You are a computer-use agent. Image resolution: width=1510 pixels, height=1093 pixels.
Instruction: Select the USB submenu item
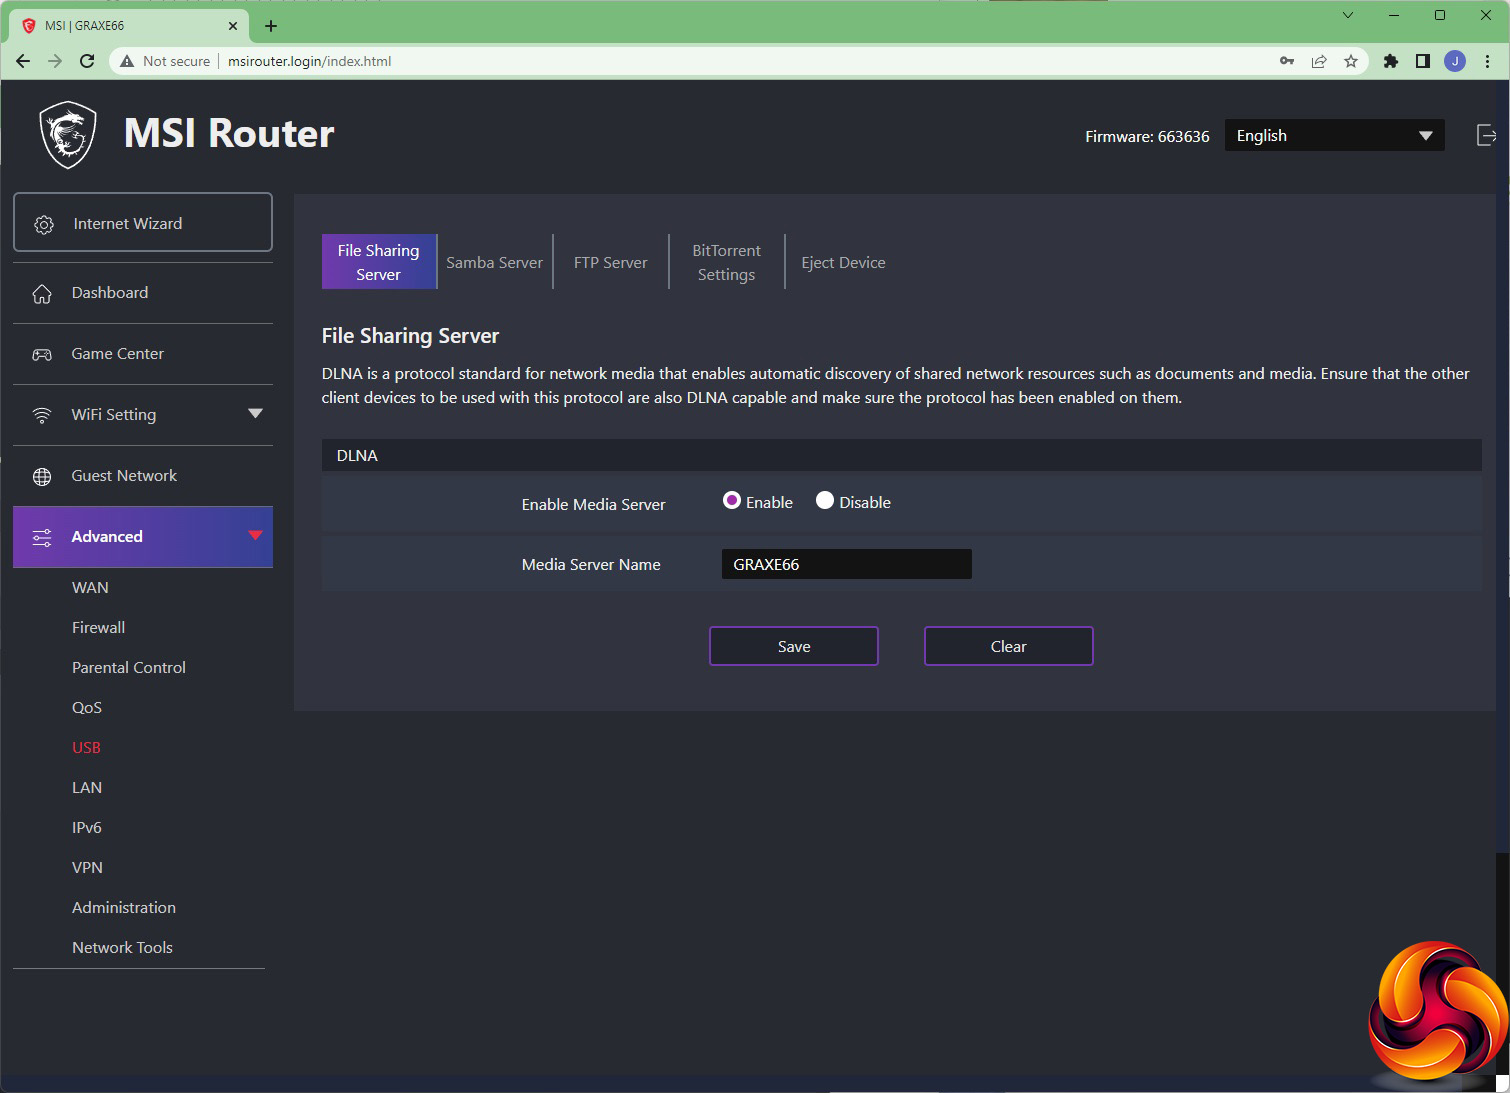(x=86, y=748)
